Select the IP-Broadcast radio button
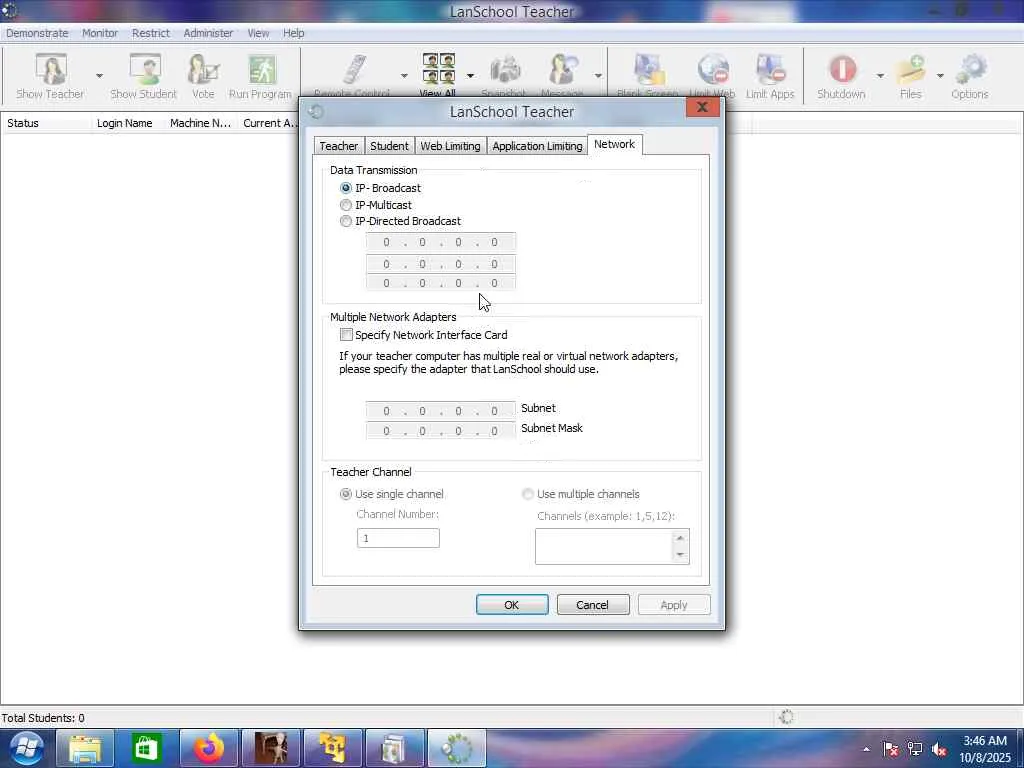1024x768 pixels. coord(346,188)
